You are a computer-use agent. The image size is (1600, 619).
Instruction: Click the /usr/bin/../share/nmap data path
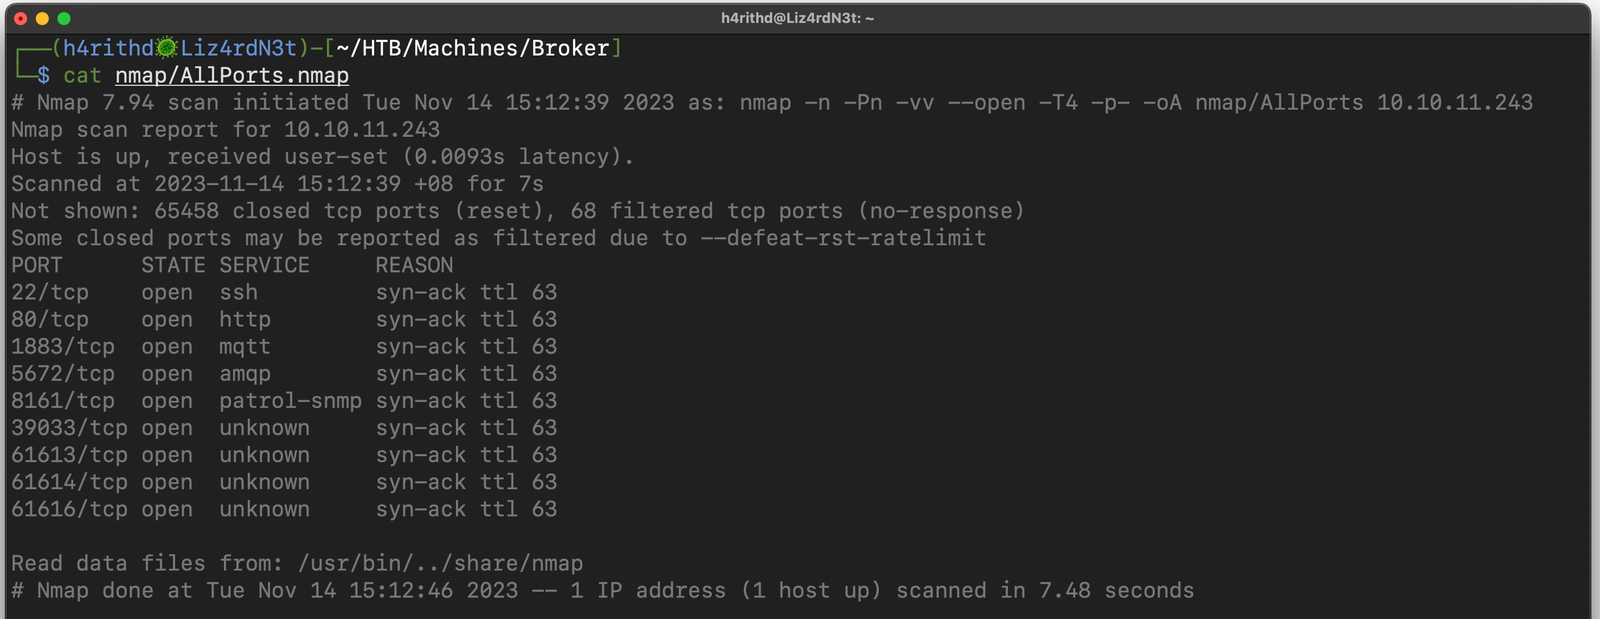coord(440,563)
